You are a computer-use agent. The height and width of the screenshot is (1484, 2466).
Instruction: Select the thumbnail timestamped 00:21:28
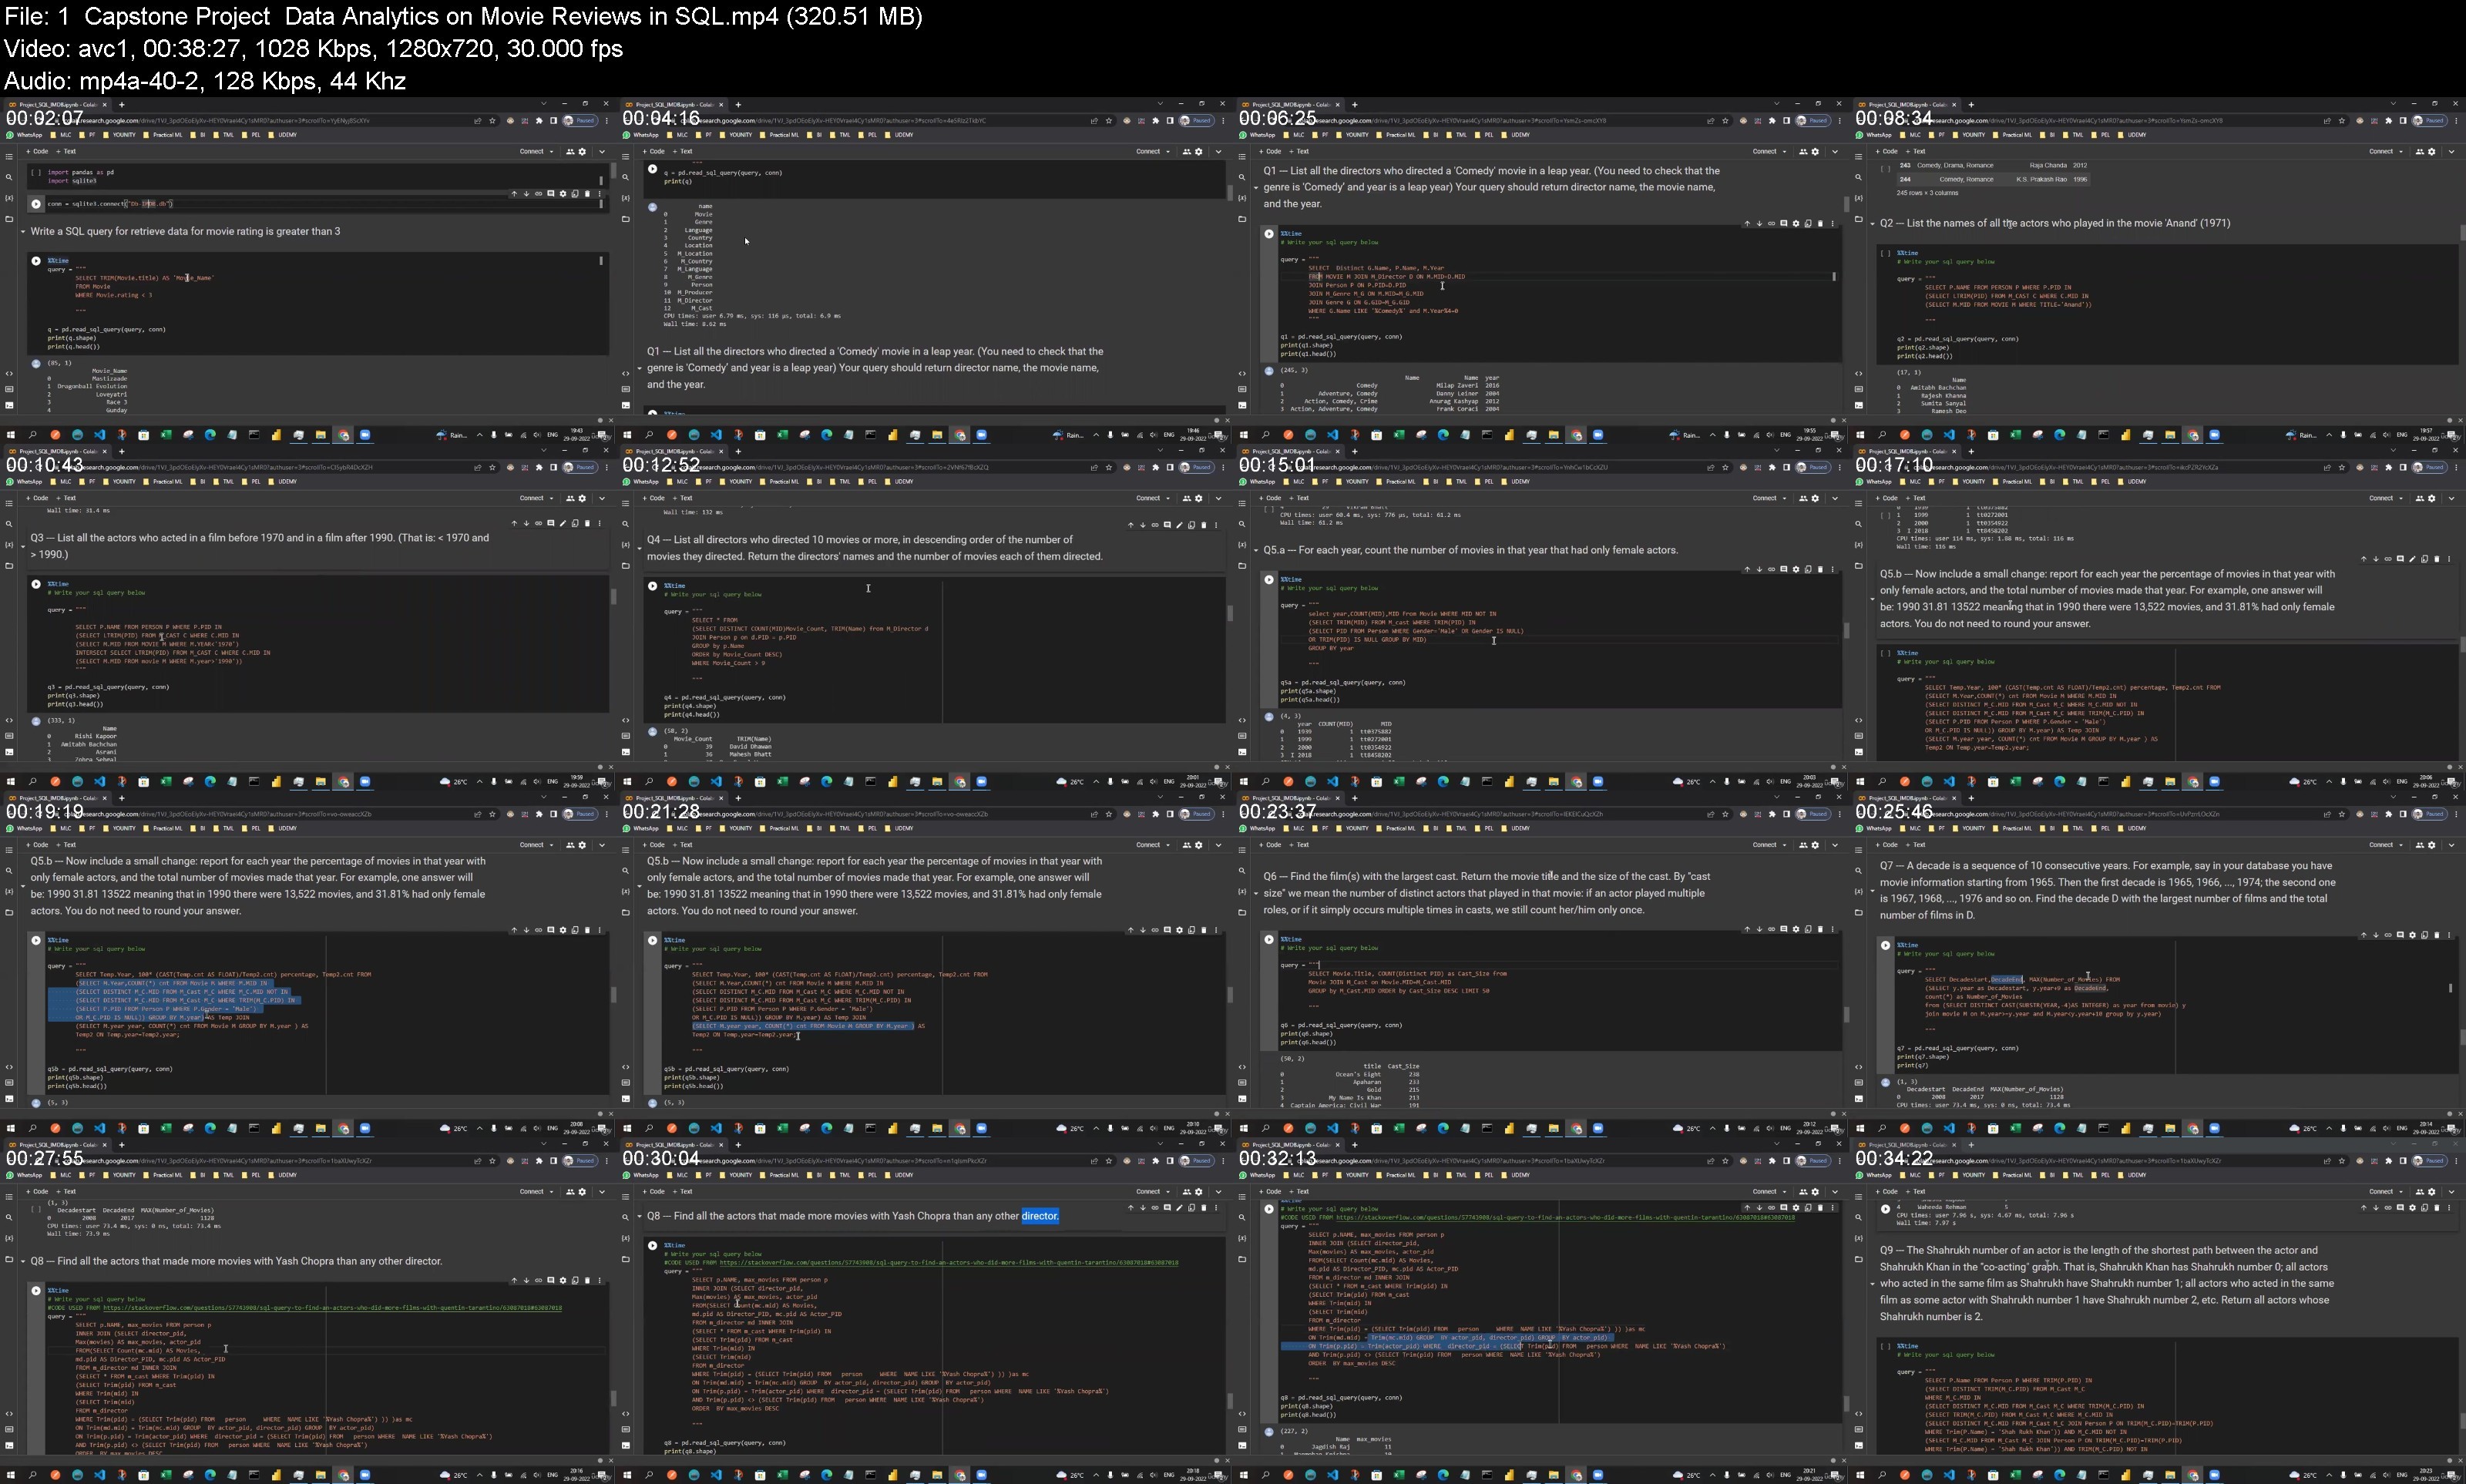coord(924,964)
